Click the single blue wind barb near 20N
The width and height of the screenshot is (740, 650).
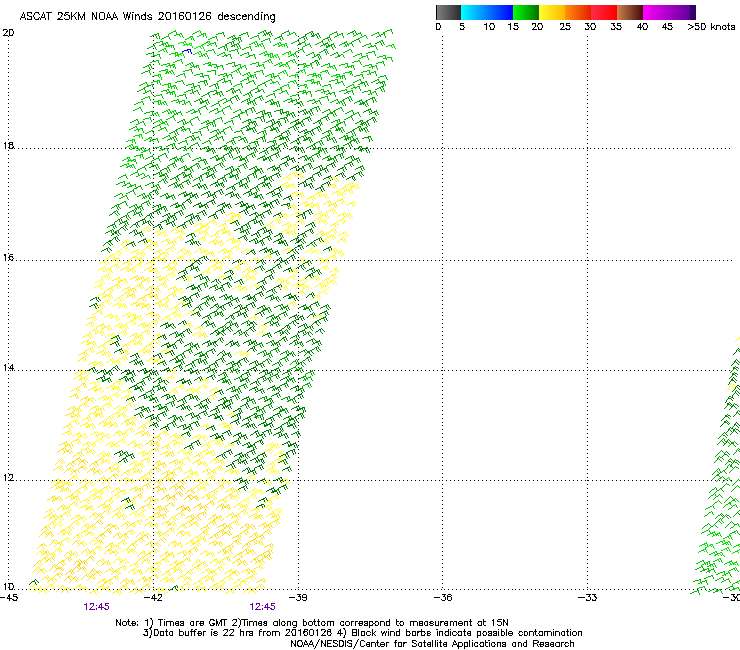tap(187, 51)
